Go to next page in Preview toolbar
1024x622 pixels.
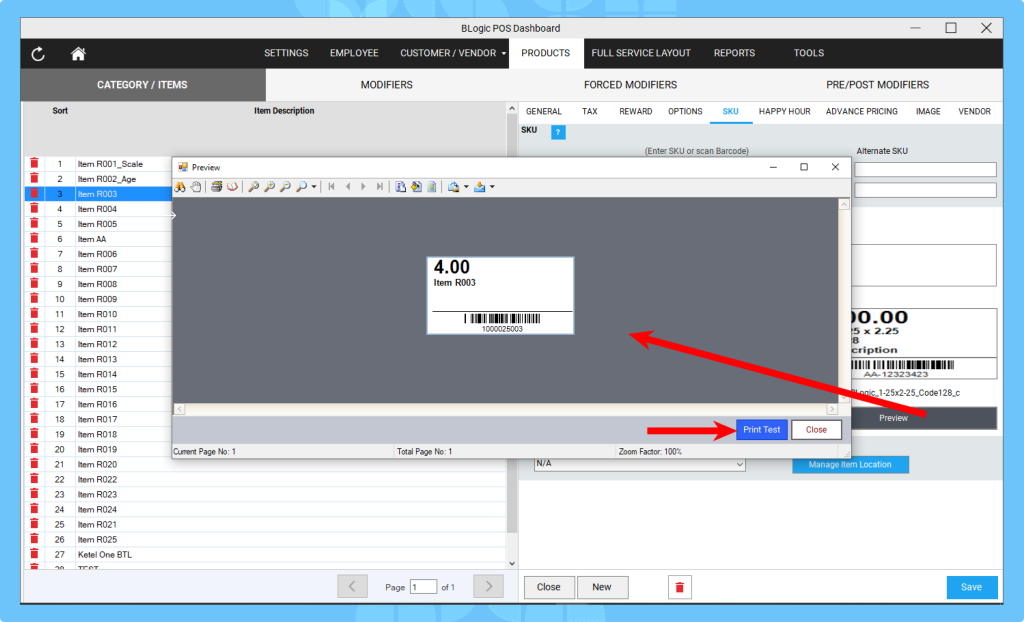(364, 187)
